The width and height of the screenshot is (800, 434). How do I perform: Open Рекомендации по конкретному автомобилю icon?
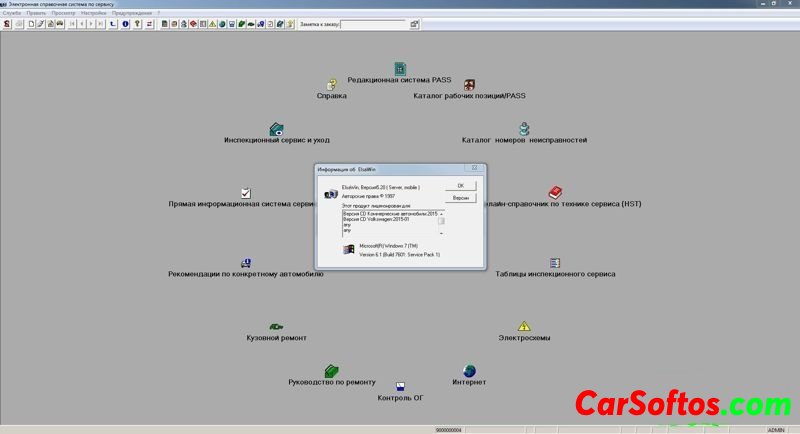(x=246, y=262)
